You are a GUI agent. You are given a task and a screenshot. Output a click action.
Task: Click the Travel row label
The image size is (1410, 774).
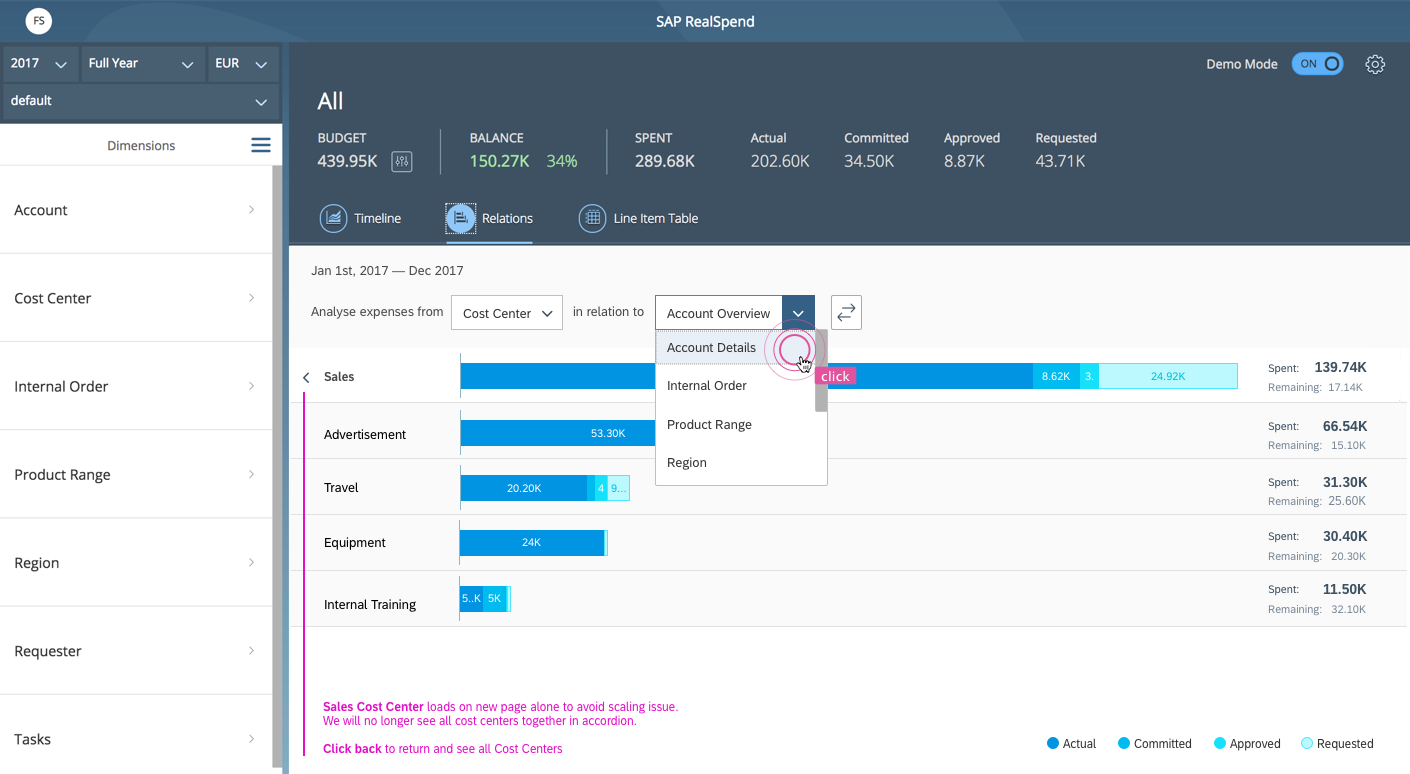(341, 488)
